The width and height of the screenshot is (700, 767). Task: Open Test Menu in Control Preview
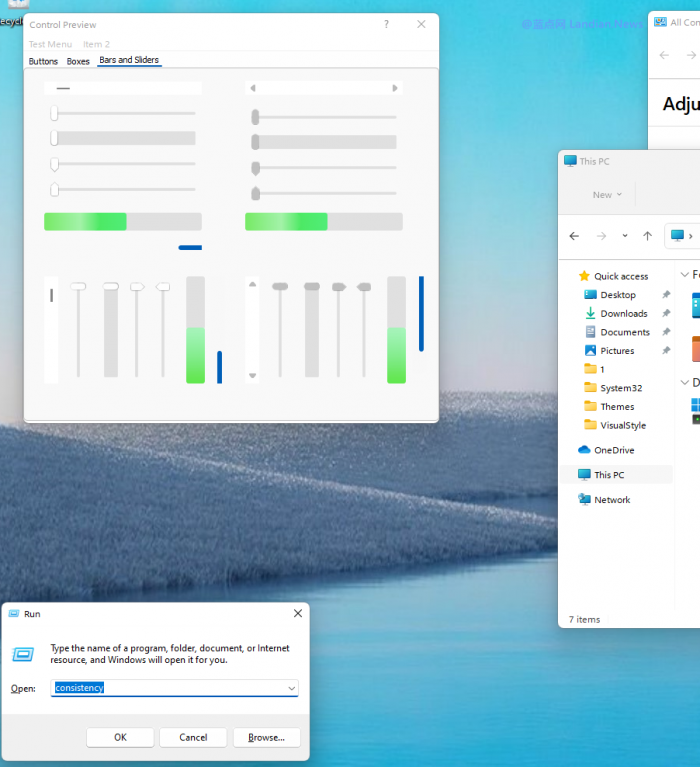50,44
